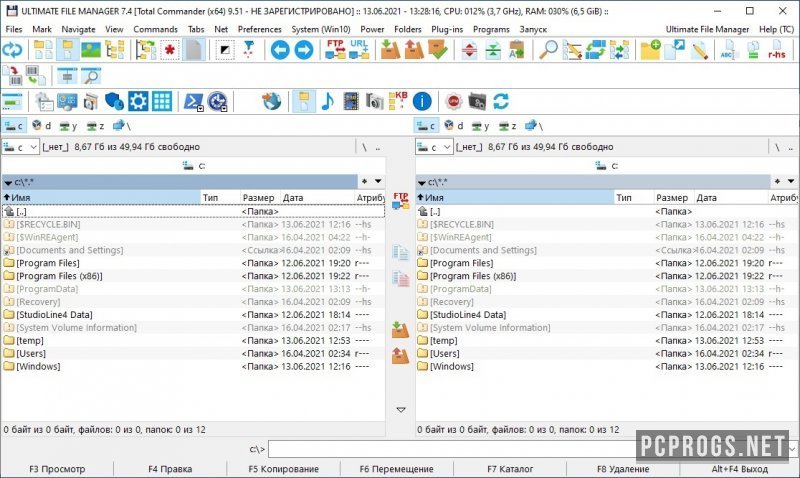Click middle-bar FTP icon between panels

click(x=401, y=201)
